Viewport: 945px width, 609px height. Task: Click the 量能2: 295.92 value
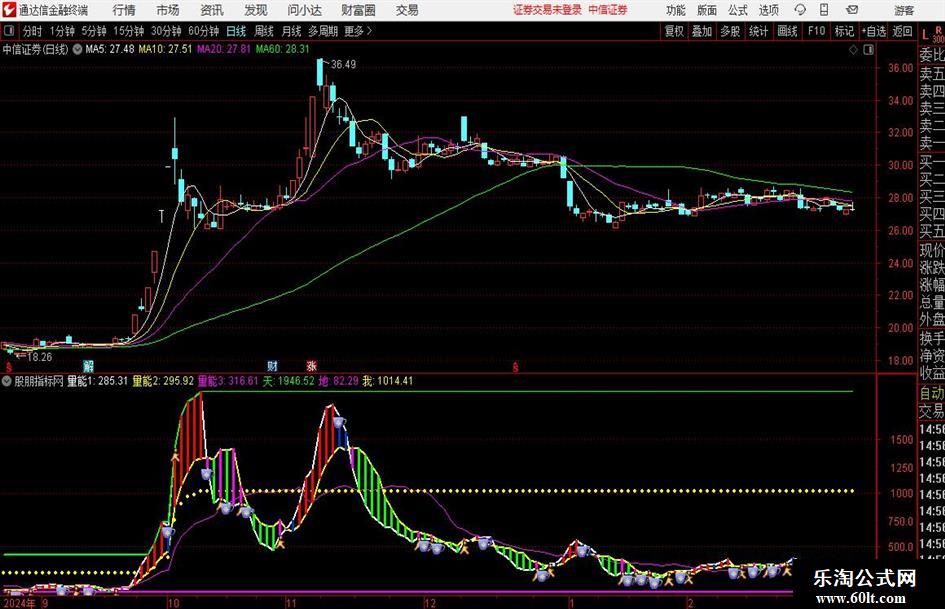(x=163, y=381)
